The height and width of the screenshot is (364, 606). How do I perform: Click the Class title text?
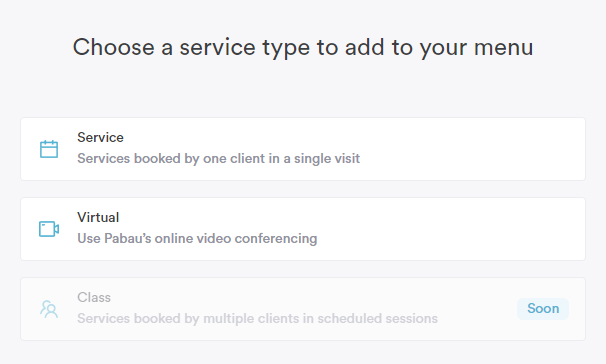(x=94, y=298)
